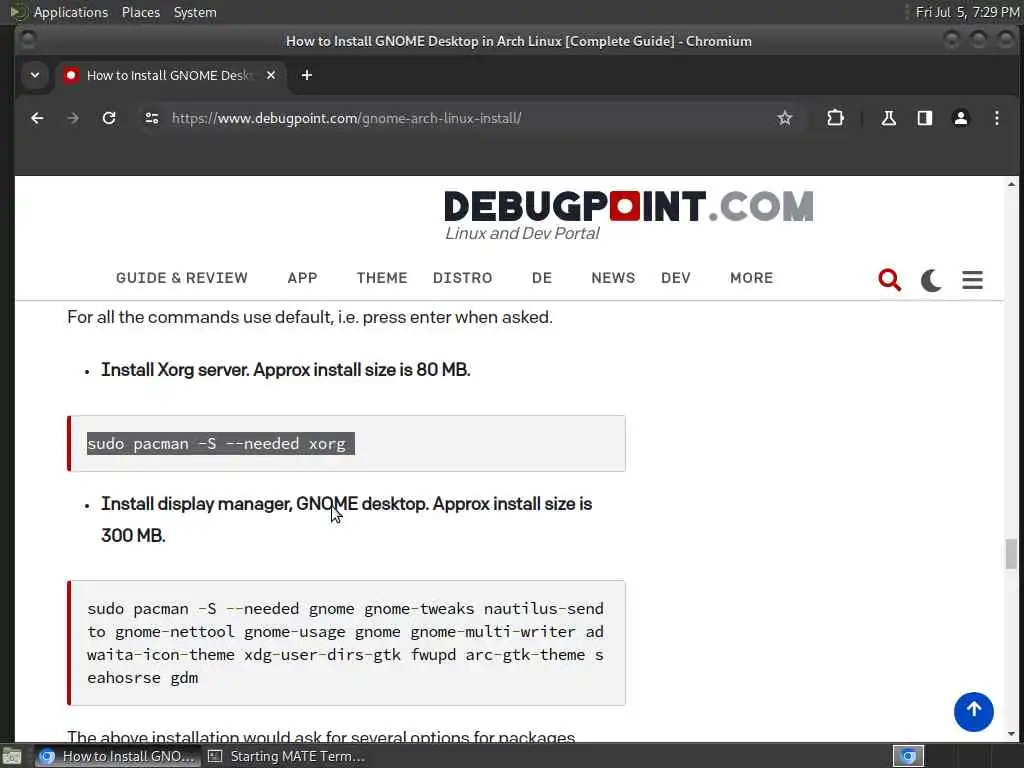Open the DE menu item
The height and width of the screenshot is (768, 1024).
point(541,278)
